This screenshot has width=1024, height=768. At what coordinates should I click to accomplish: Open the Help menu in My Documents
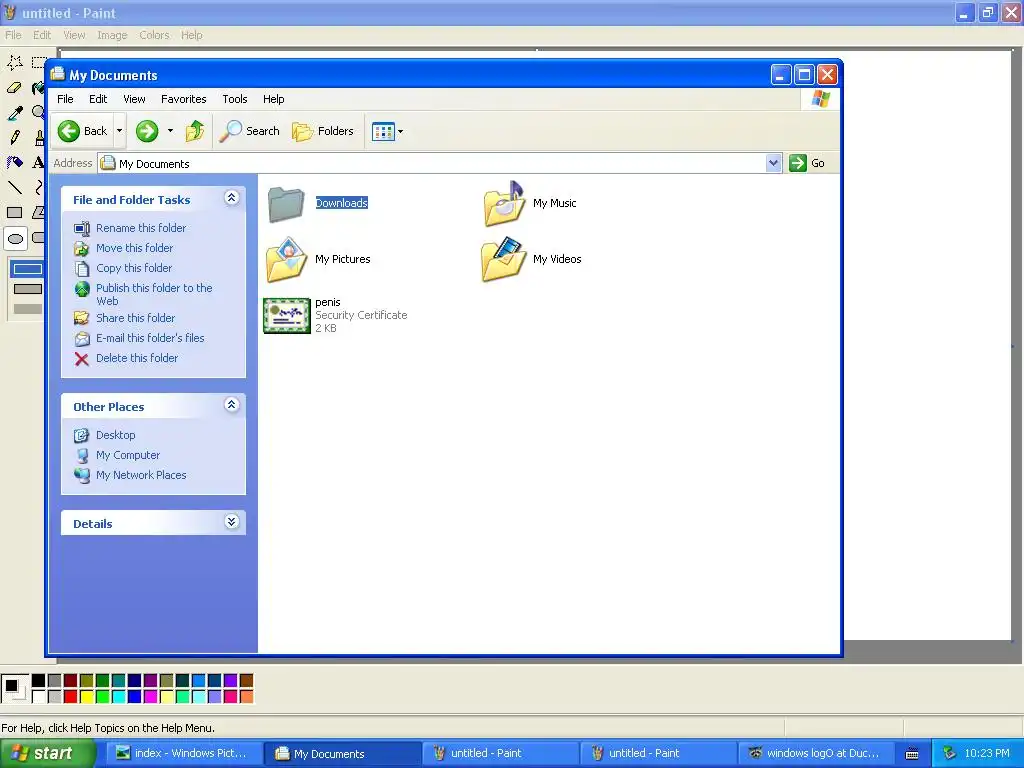(274, 99)
